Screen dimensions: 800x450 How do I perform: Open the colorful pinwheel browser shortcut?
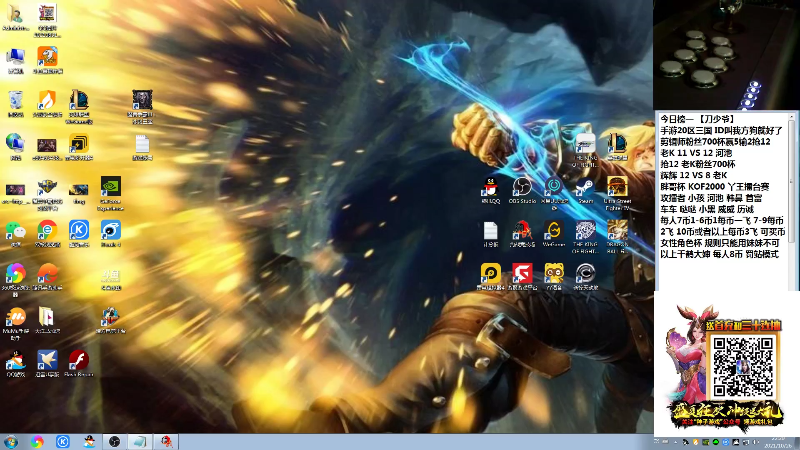[15, 280]
